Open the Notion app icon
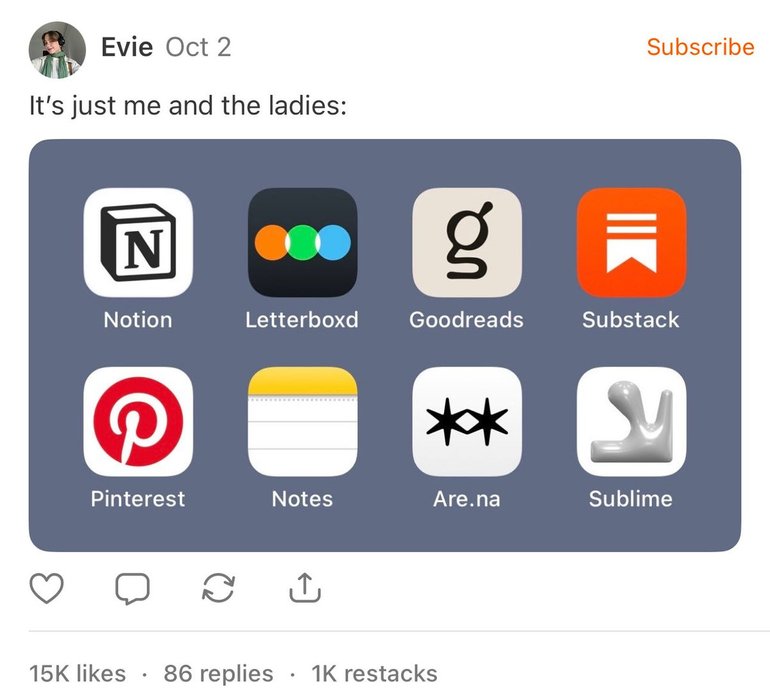770x700 pixels. click(x=138, y=242)
